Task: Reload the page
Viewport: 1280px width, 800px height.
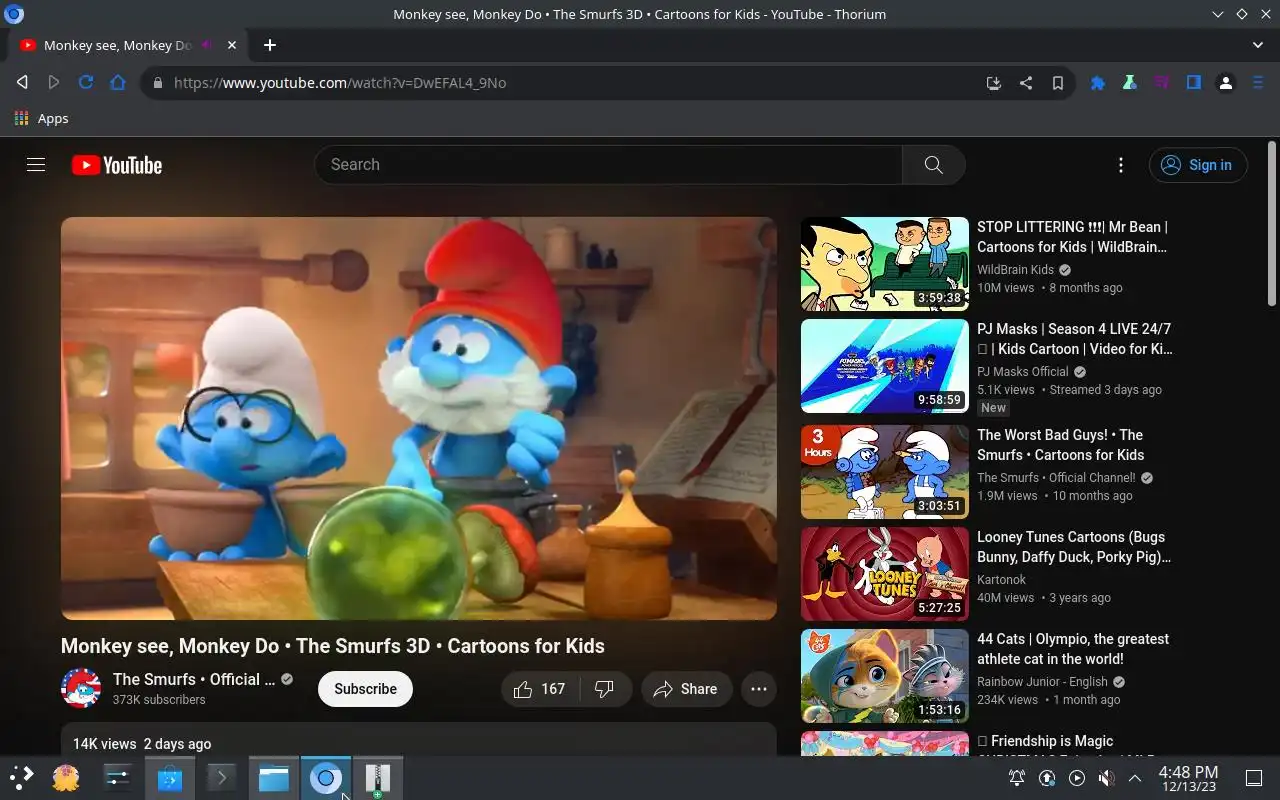Action: [x=86, y=82]
